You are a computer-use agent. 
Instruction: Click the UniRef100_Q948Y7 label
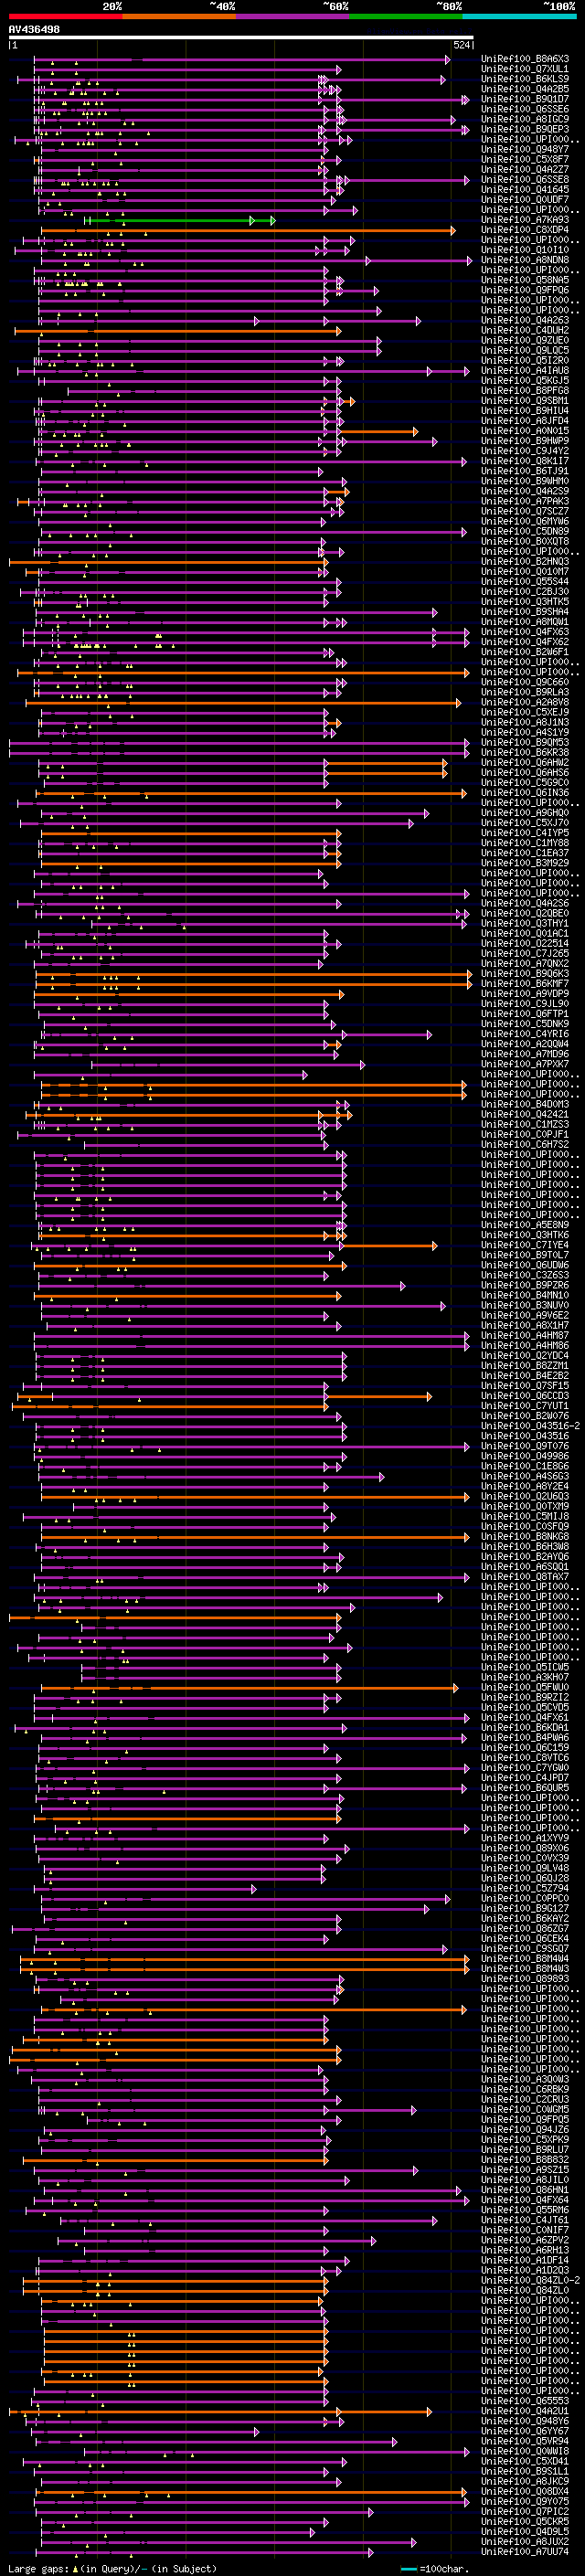524,149
